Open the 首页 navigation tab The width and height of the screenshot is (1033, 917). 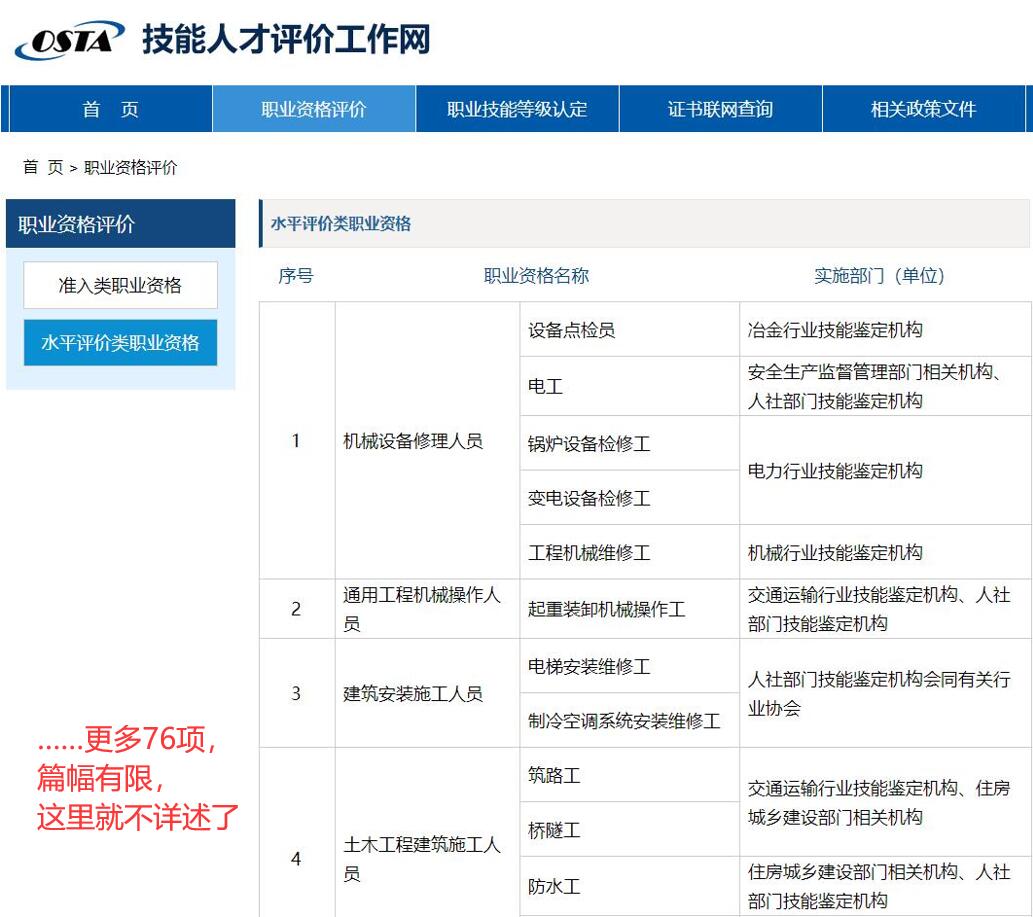coord(107,109)
